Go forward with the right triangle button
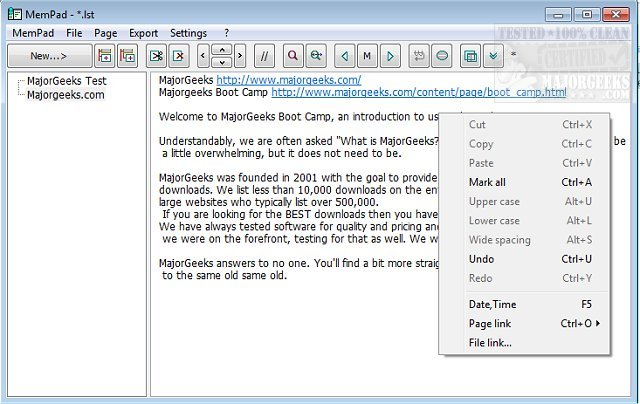Screen dimensions: 640x404 [390, 56]
